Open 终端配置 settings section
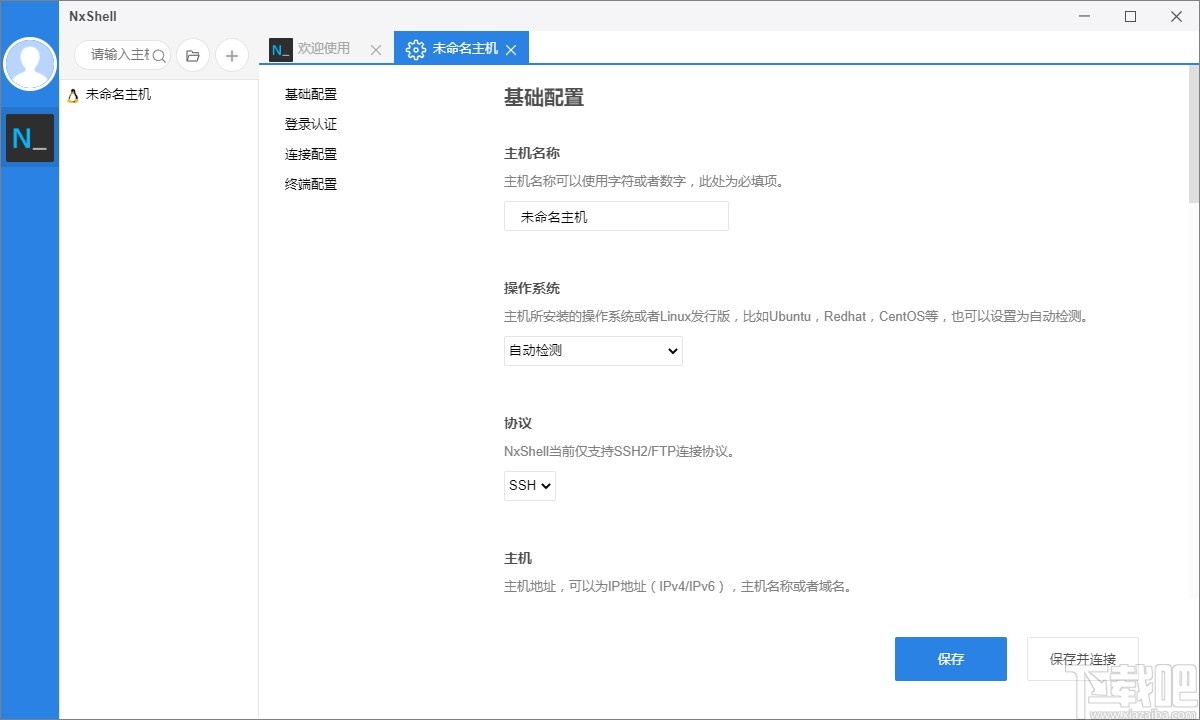 (x=310, y=184)
